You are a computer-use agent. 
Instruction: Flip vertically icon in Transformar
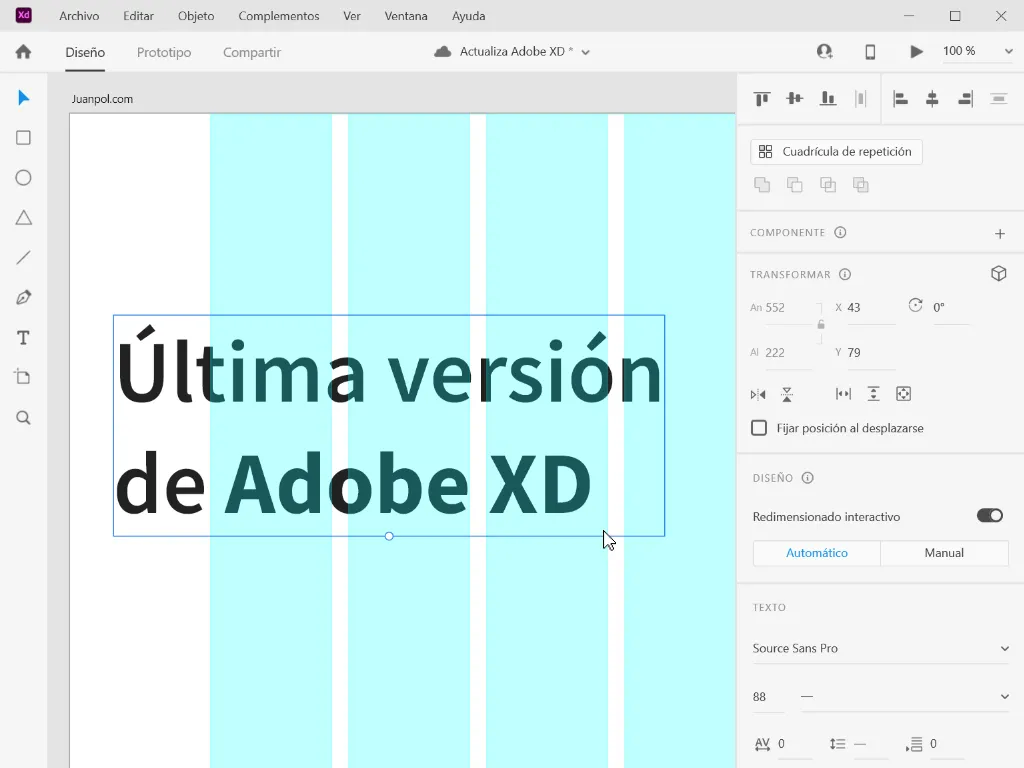[787, 394]
